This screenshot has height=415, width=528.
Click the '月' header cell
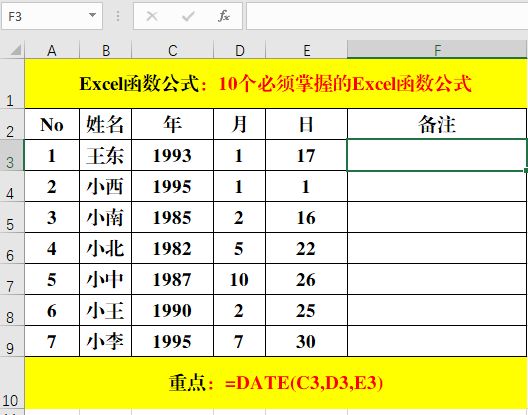[x=239, y=124]
